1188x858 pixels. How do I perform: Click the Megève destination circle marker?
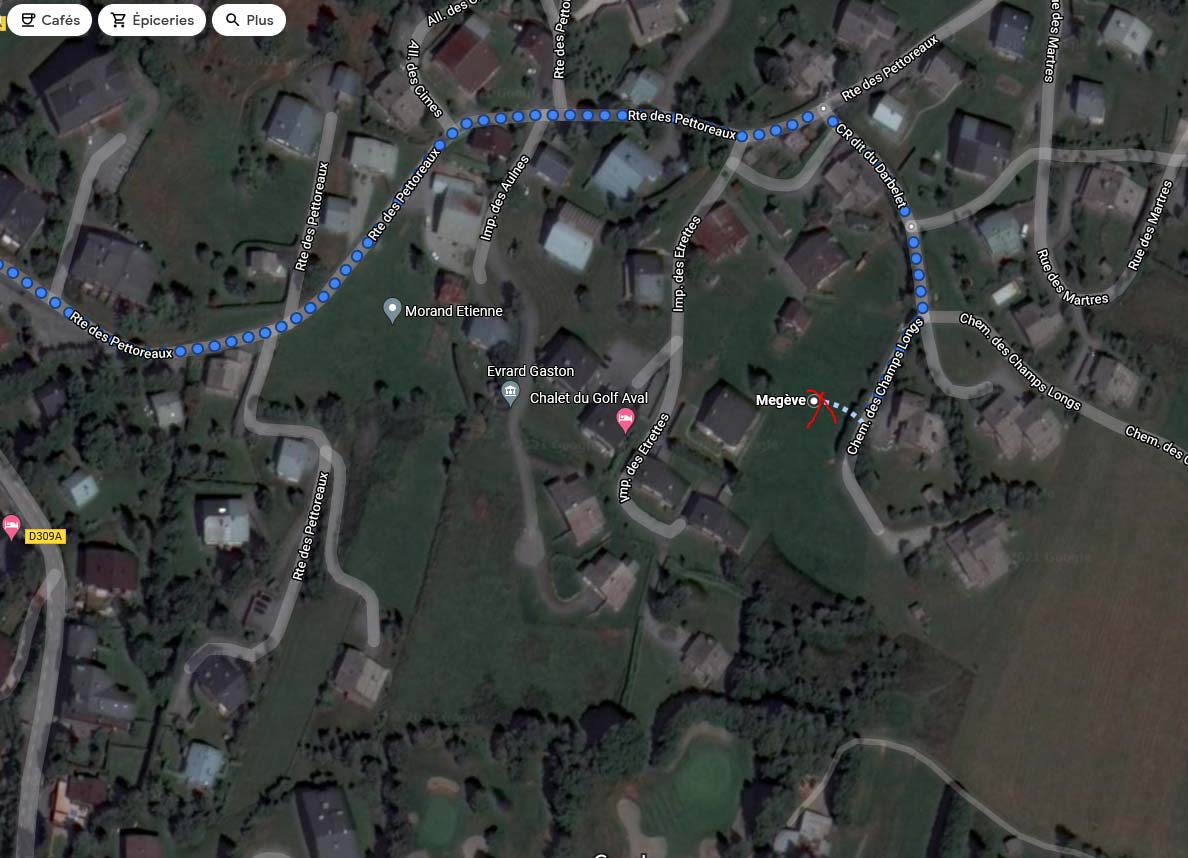[814, 401]
